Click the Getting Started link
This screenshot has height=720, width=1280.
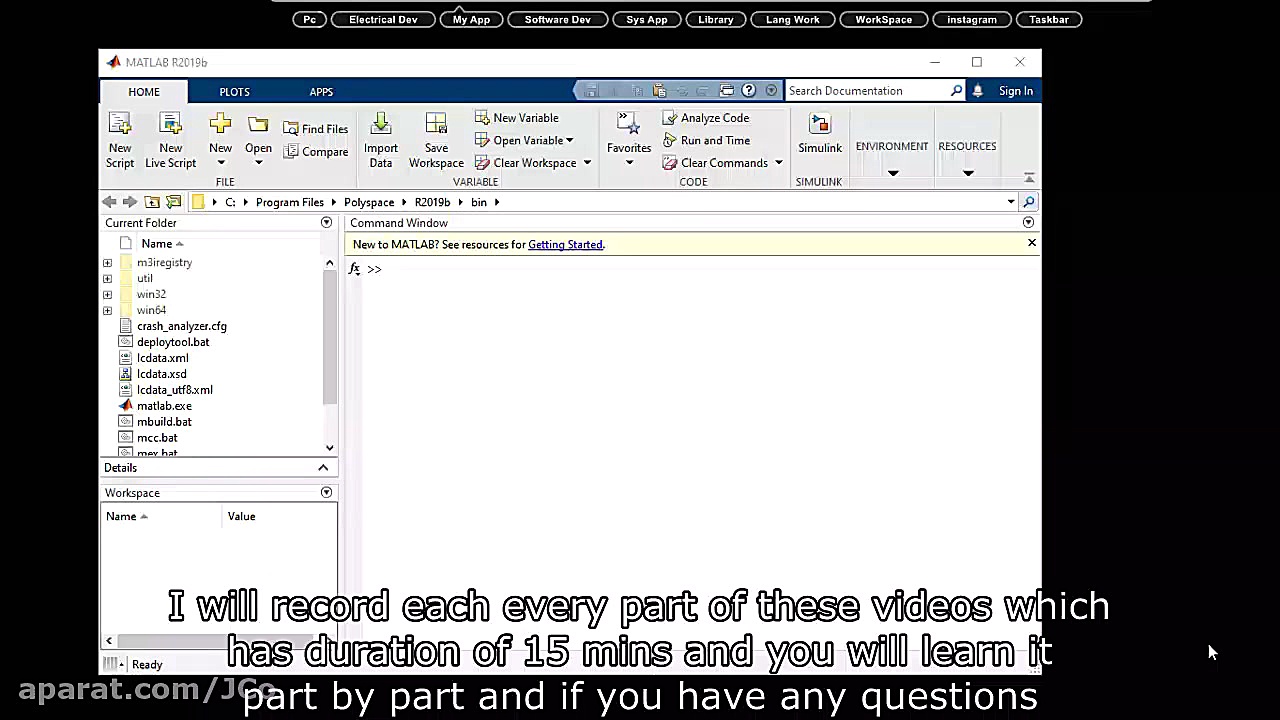click(565, 245)
